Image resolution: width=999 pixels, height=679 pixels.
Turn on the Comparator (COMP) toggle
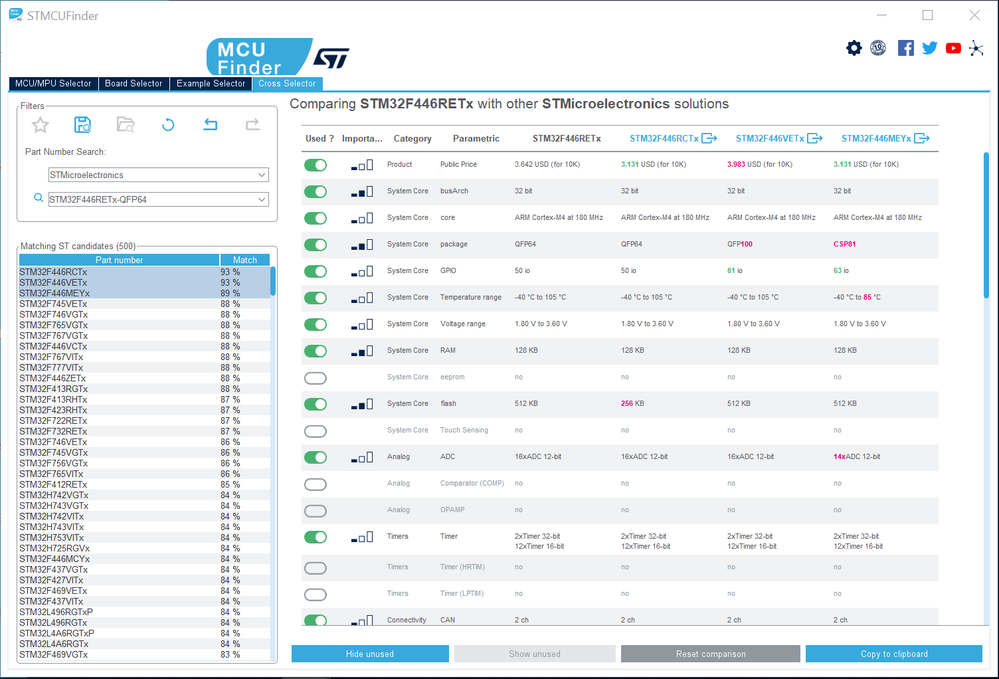pos(315,484)
